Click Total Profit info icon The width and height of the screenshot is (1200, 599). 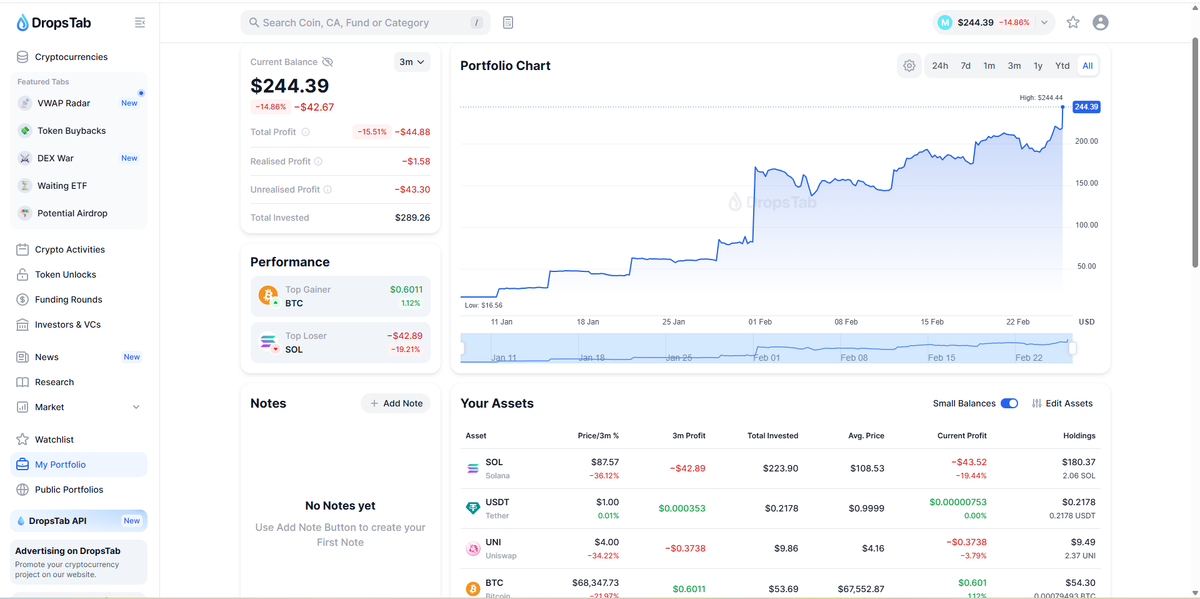[306, 132]
